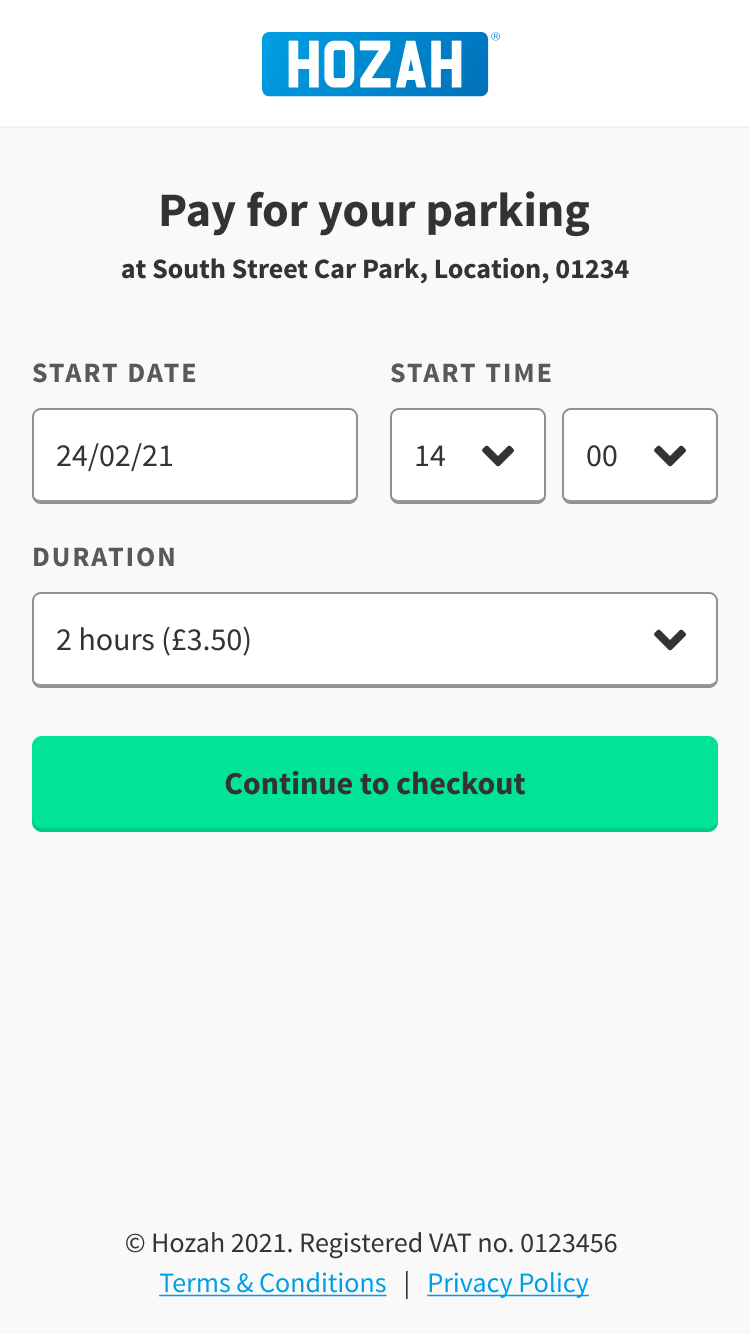Click the chevron arrow in hour selector
The height and width of the screenshot is (1334, 750).
(x=497, y=456)
